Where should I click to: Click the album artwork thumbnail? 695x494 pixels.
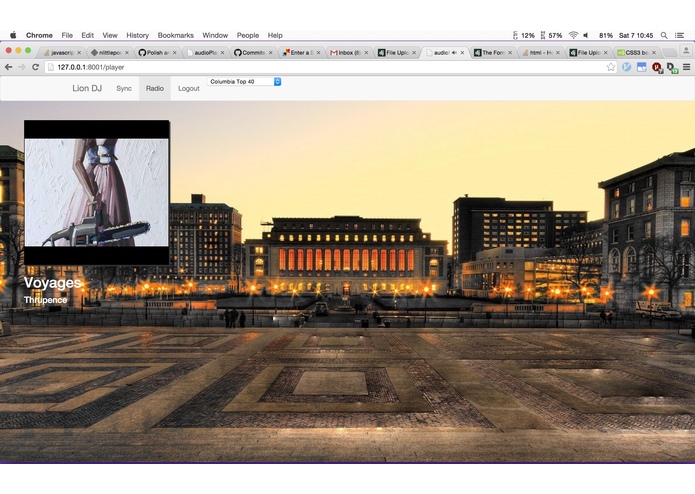(97, 192)
